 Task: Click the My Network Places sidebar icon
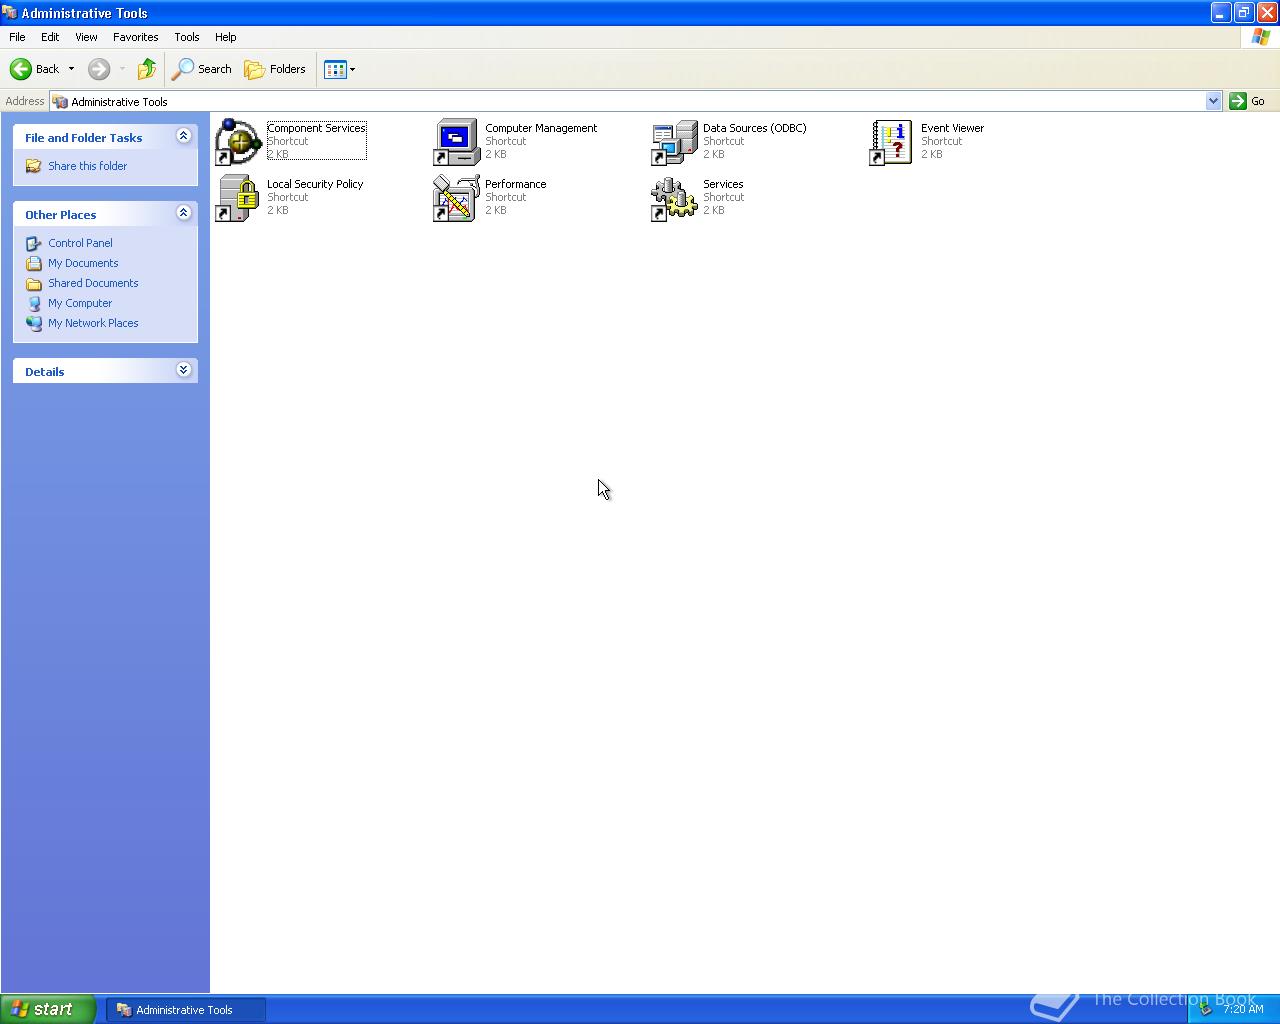(34, 323)
